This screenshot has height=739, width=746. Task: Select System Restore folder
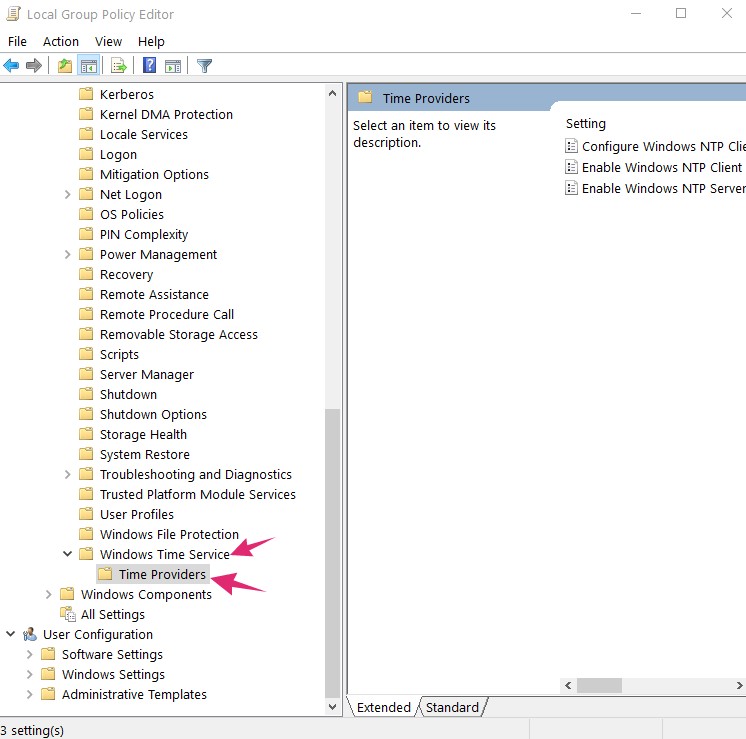[145, 454]
